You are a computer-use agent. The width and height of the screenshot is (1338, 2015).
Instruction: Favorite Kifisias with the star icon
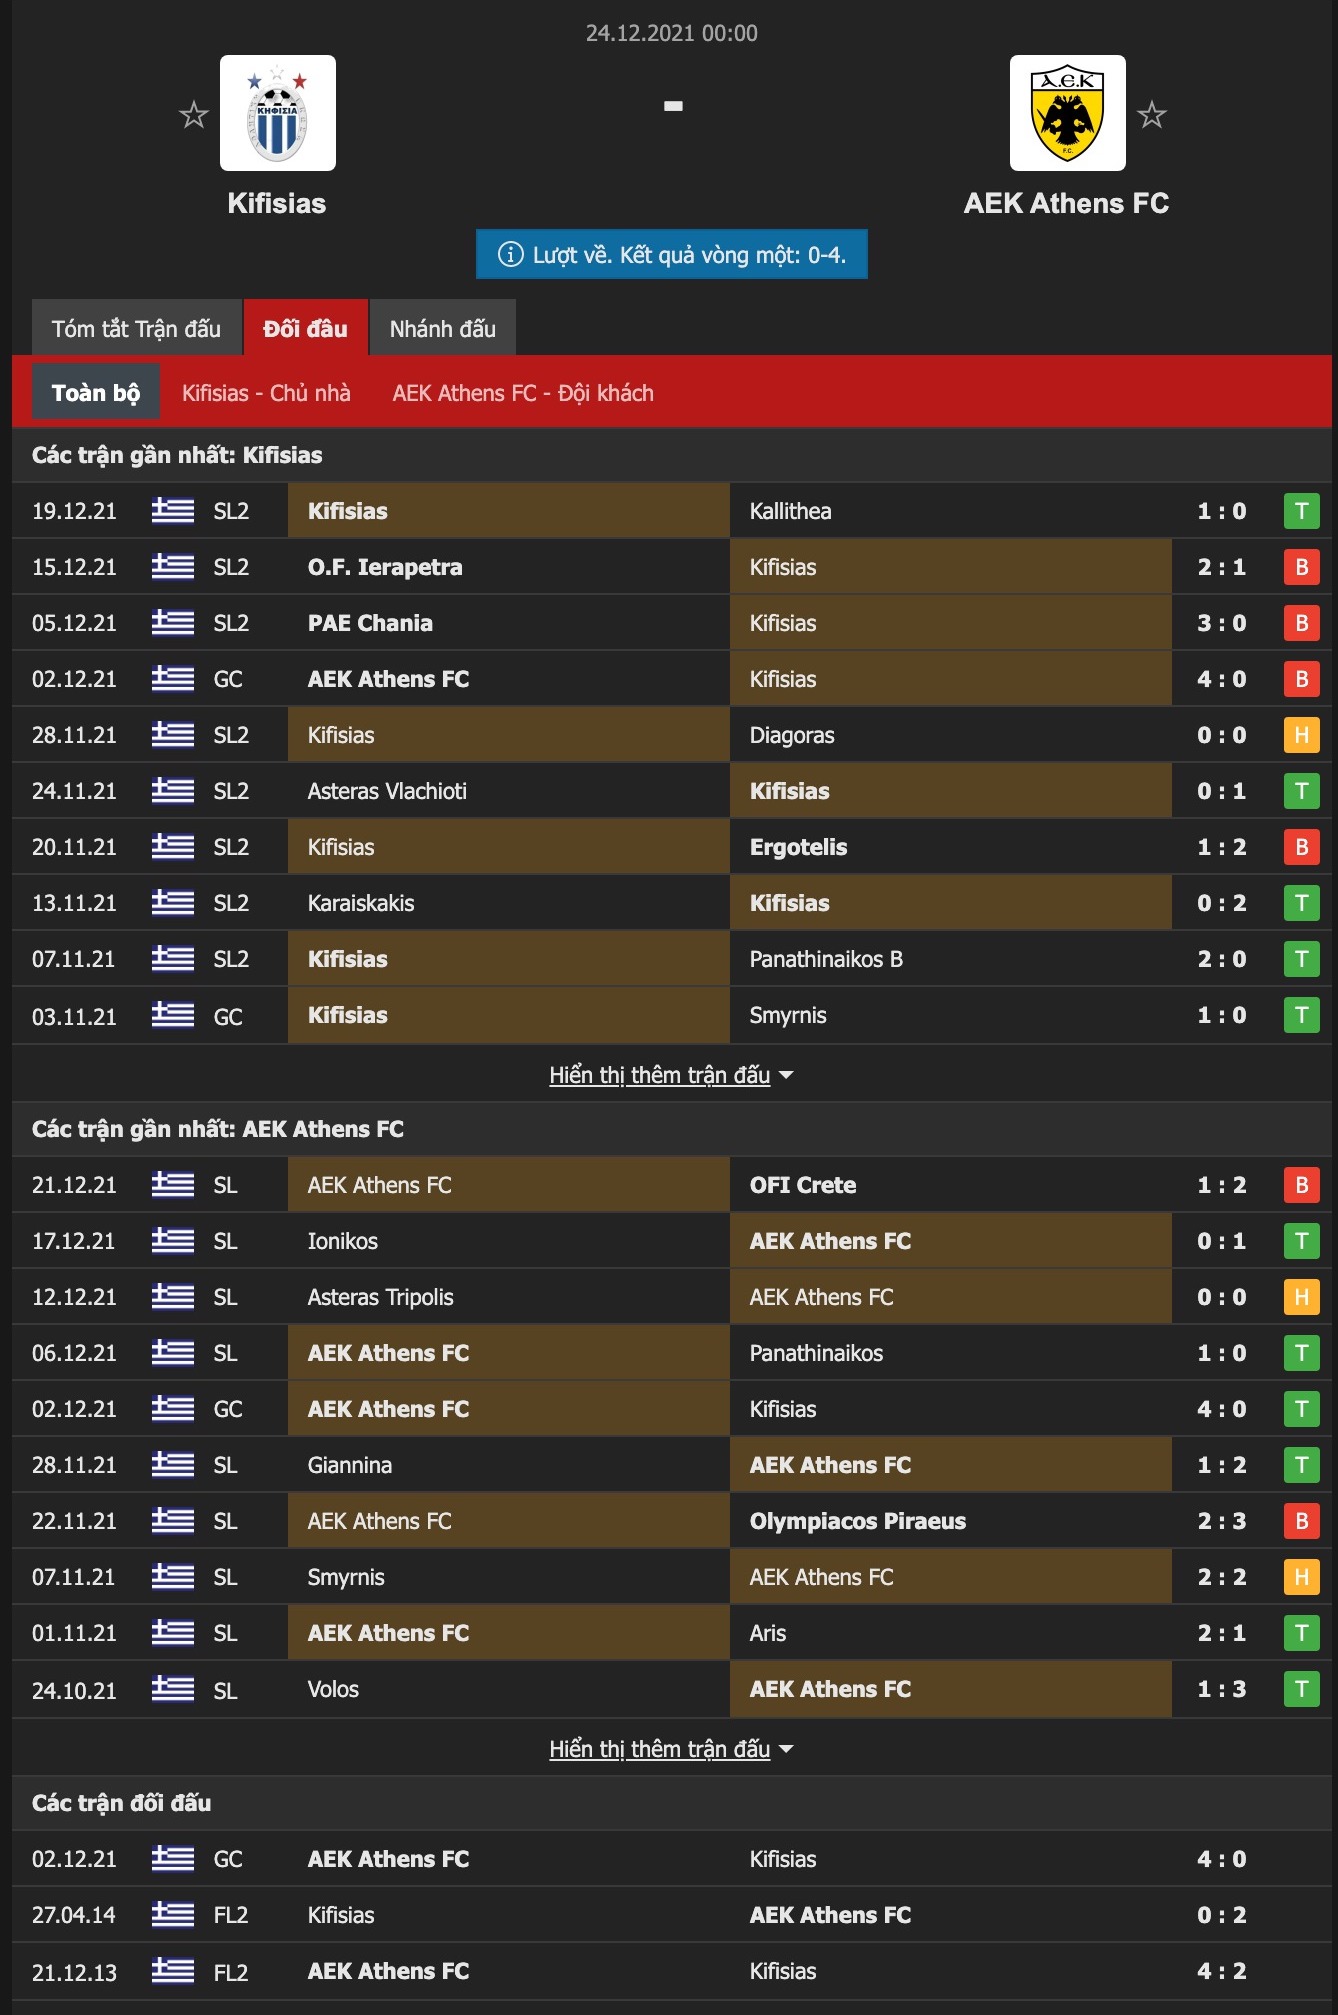194,115
